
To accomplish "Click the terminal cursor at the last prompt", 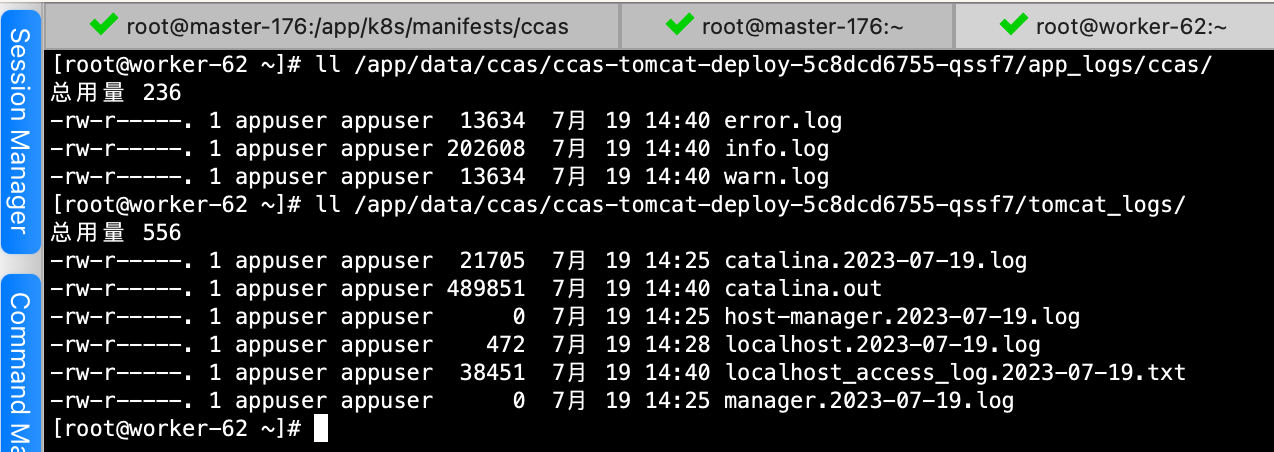I will click(320, 429).
